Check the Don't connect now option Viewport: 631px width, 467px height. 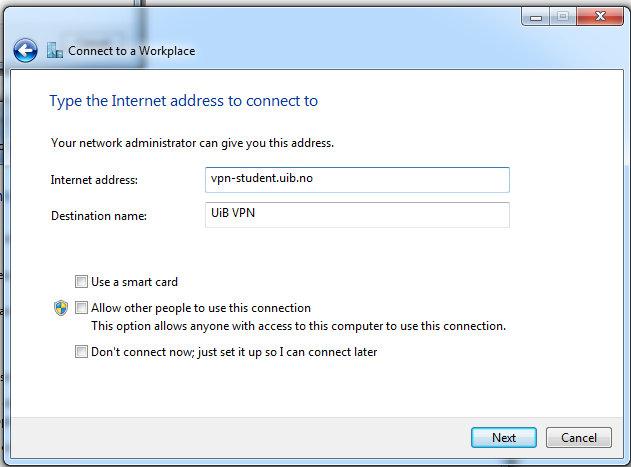point(81,352)
